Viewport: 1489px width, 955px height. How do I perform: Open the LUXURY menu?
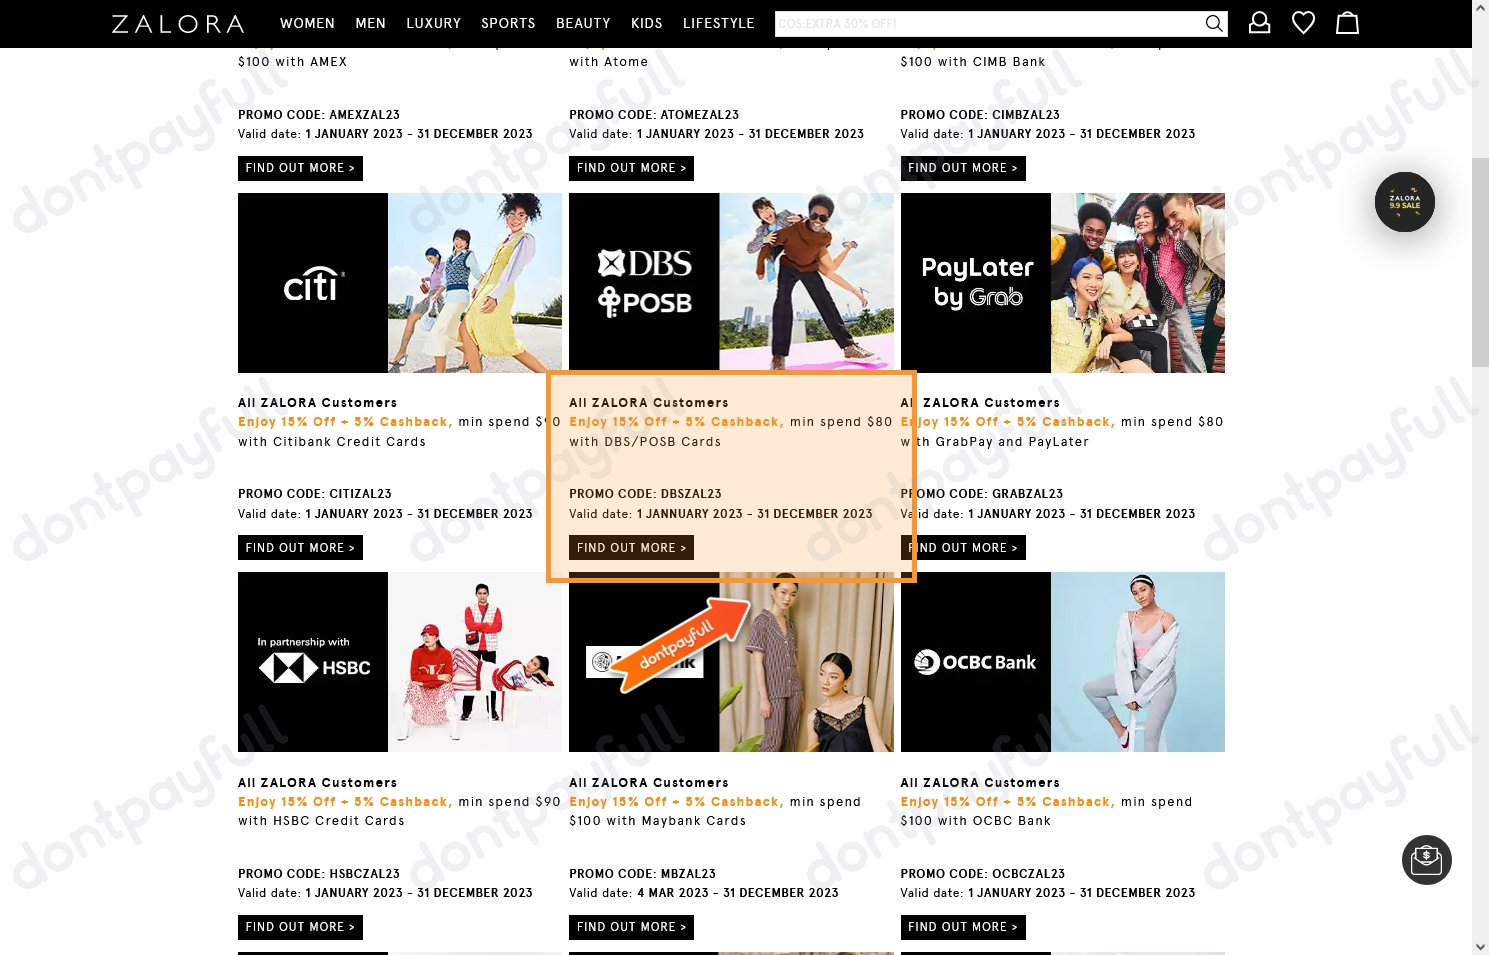coord(433,23)
